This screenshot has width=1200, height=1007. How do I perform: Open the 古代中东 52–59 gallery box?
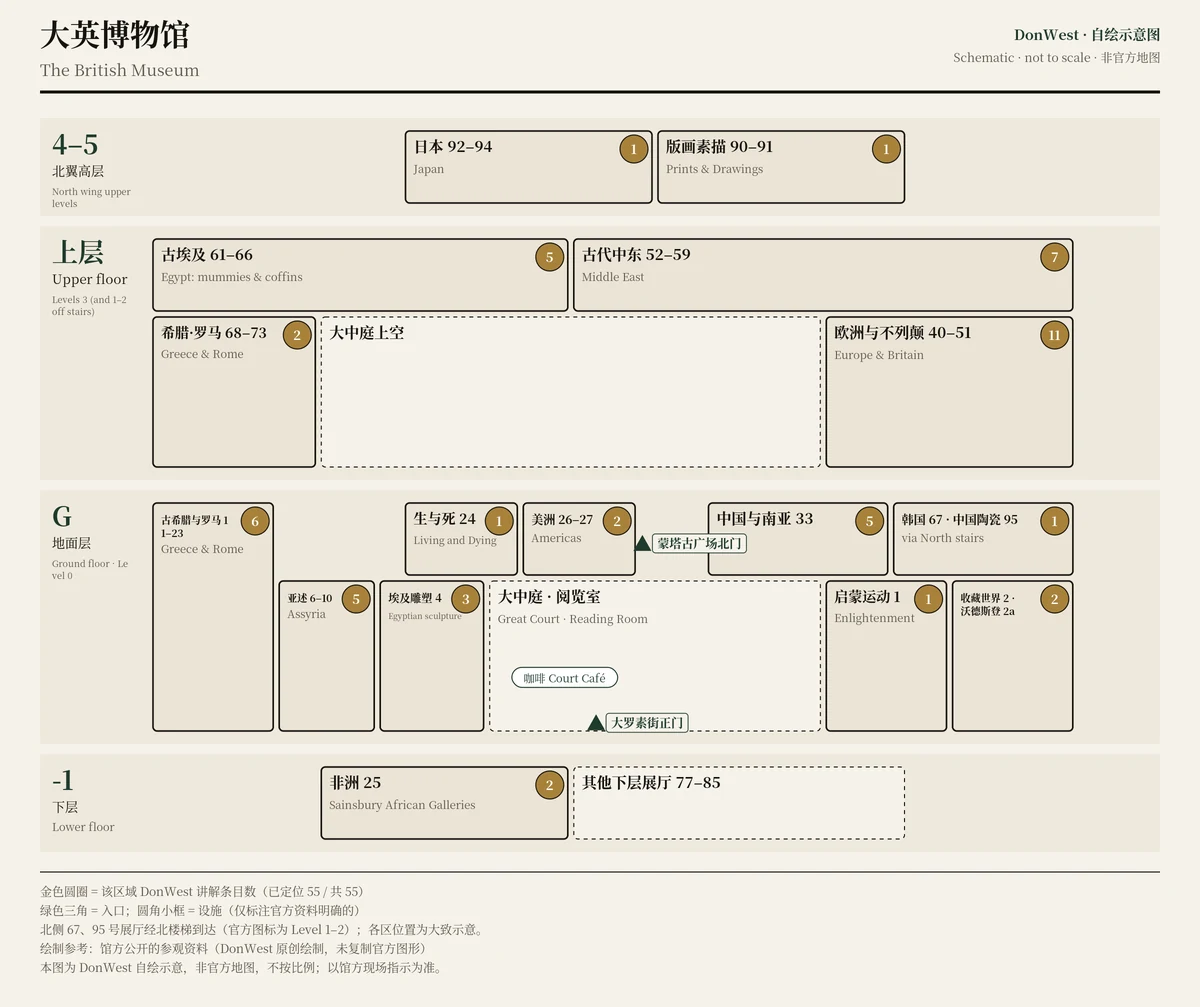[x=823, y=275]
